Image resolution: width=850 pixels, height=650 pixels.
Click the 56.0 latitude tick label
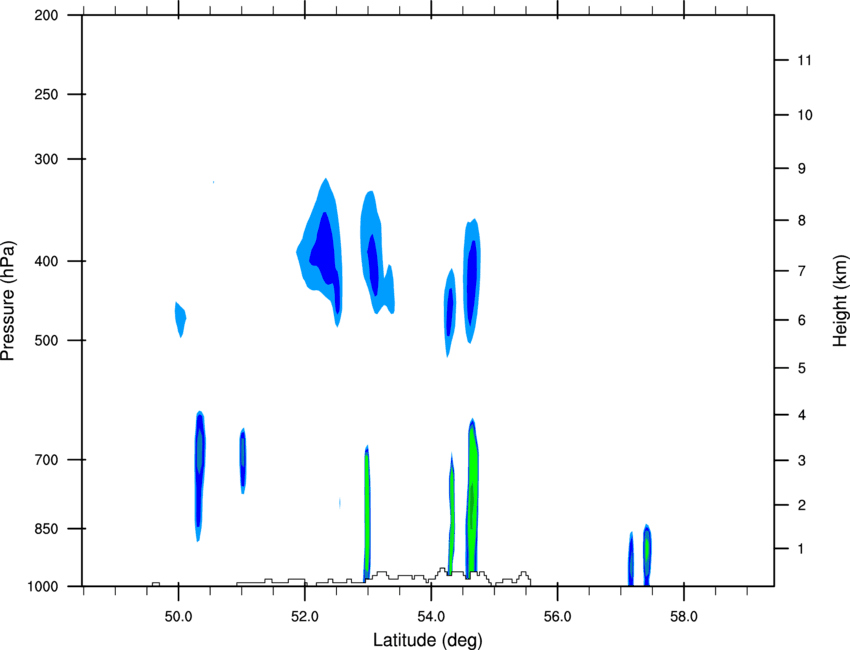[x=557, y=617]
